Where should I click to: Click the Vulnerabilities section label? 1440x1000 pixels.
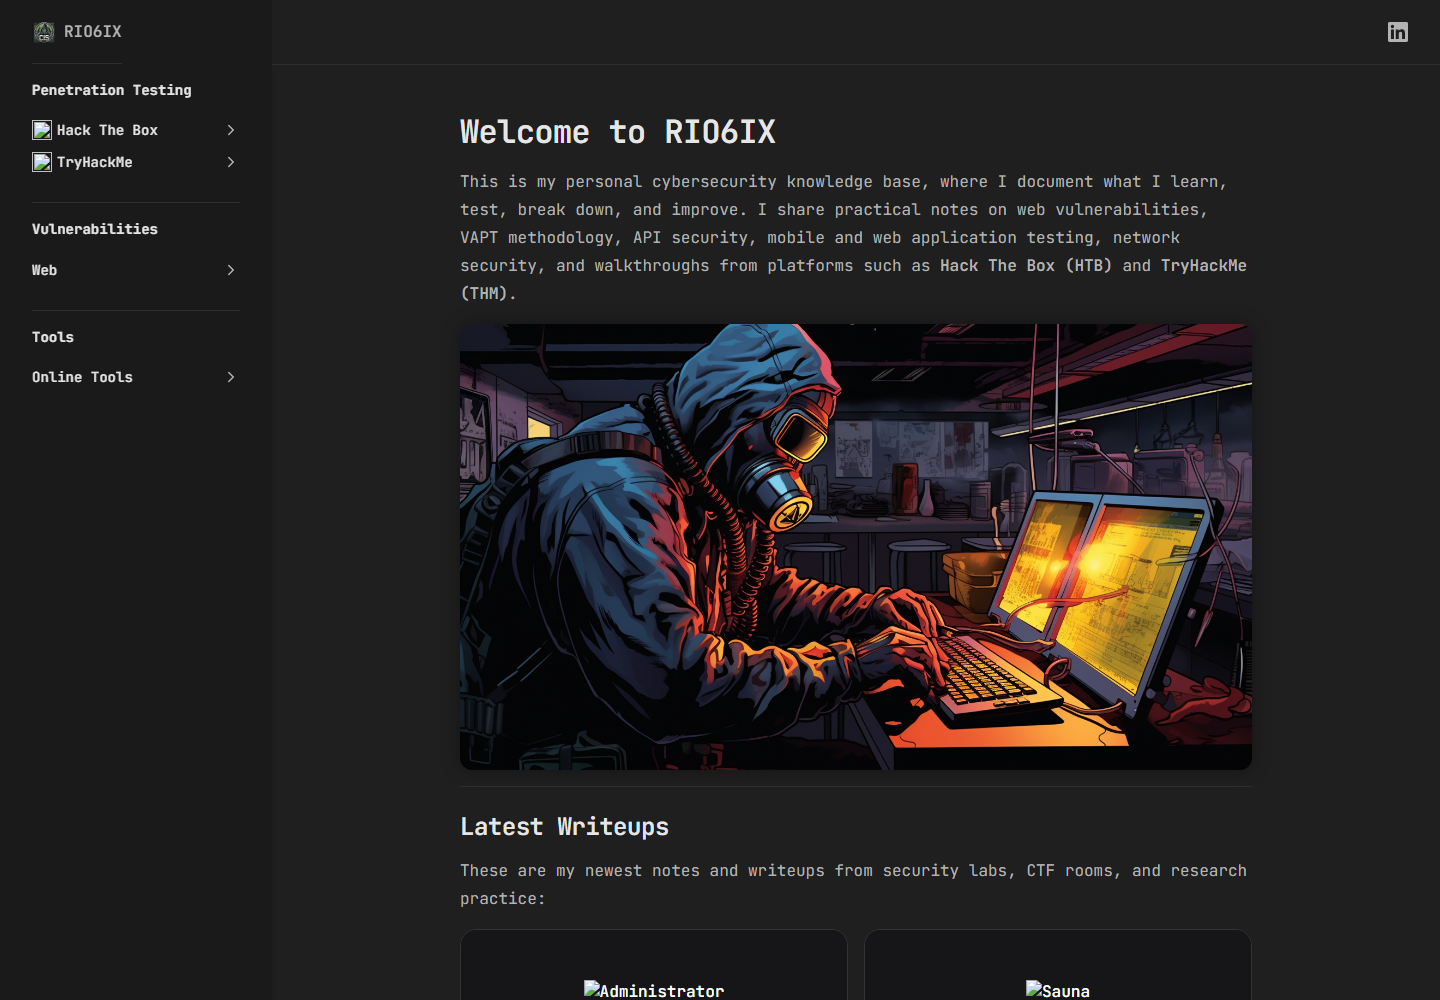(95, 229)
